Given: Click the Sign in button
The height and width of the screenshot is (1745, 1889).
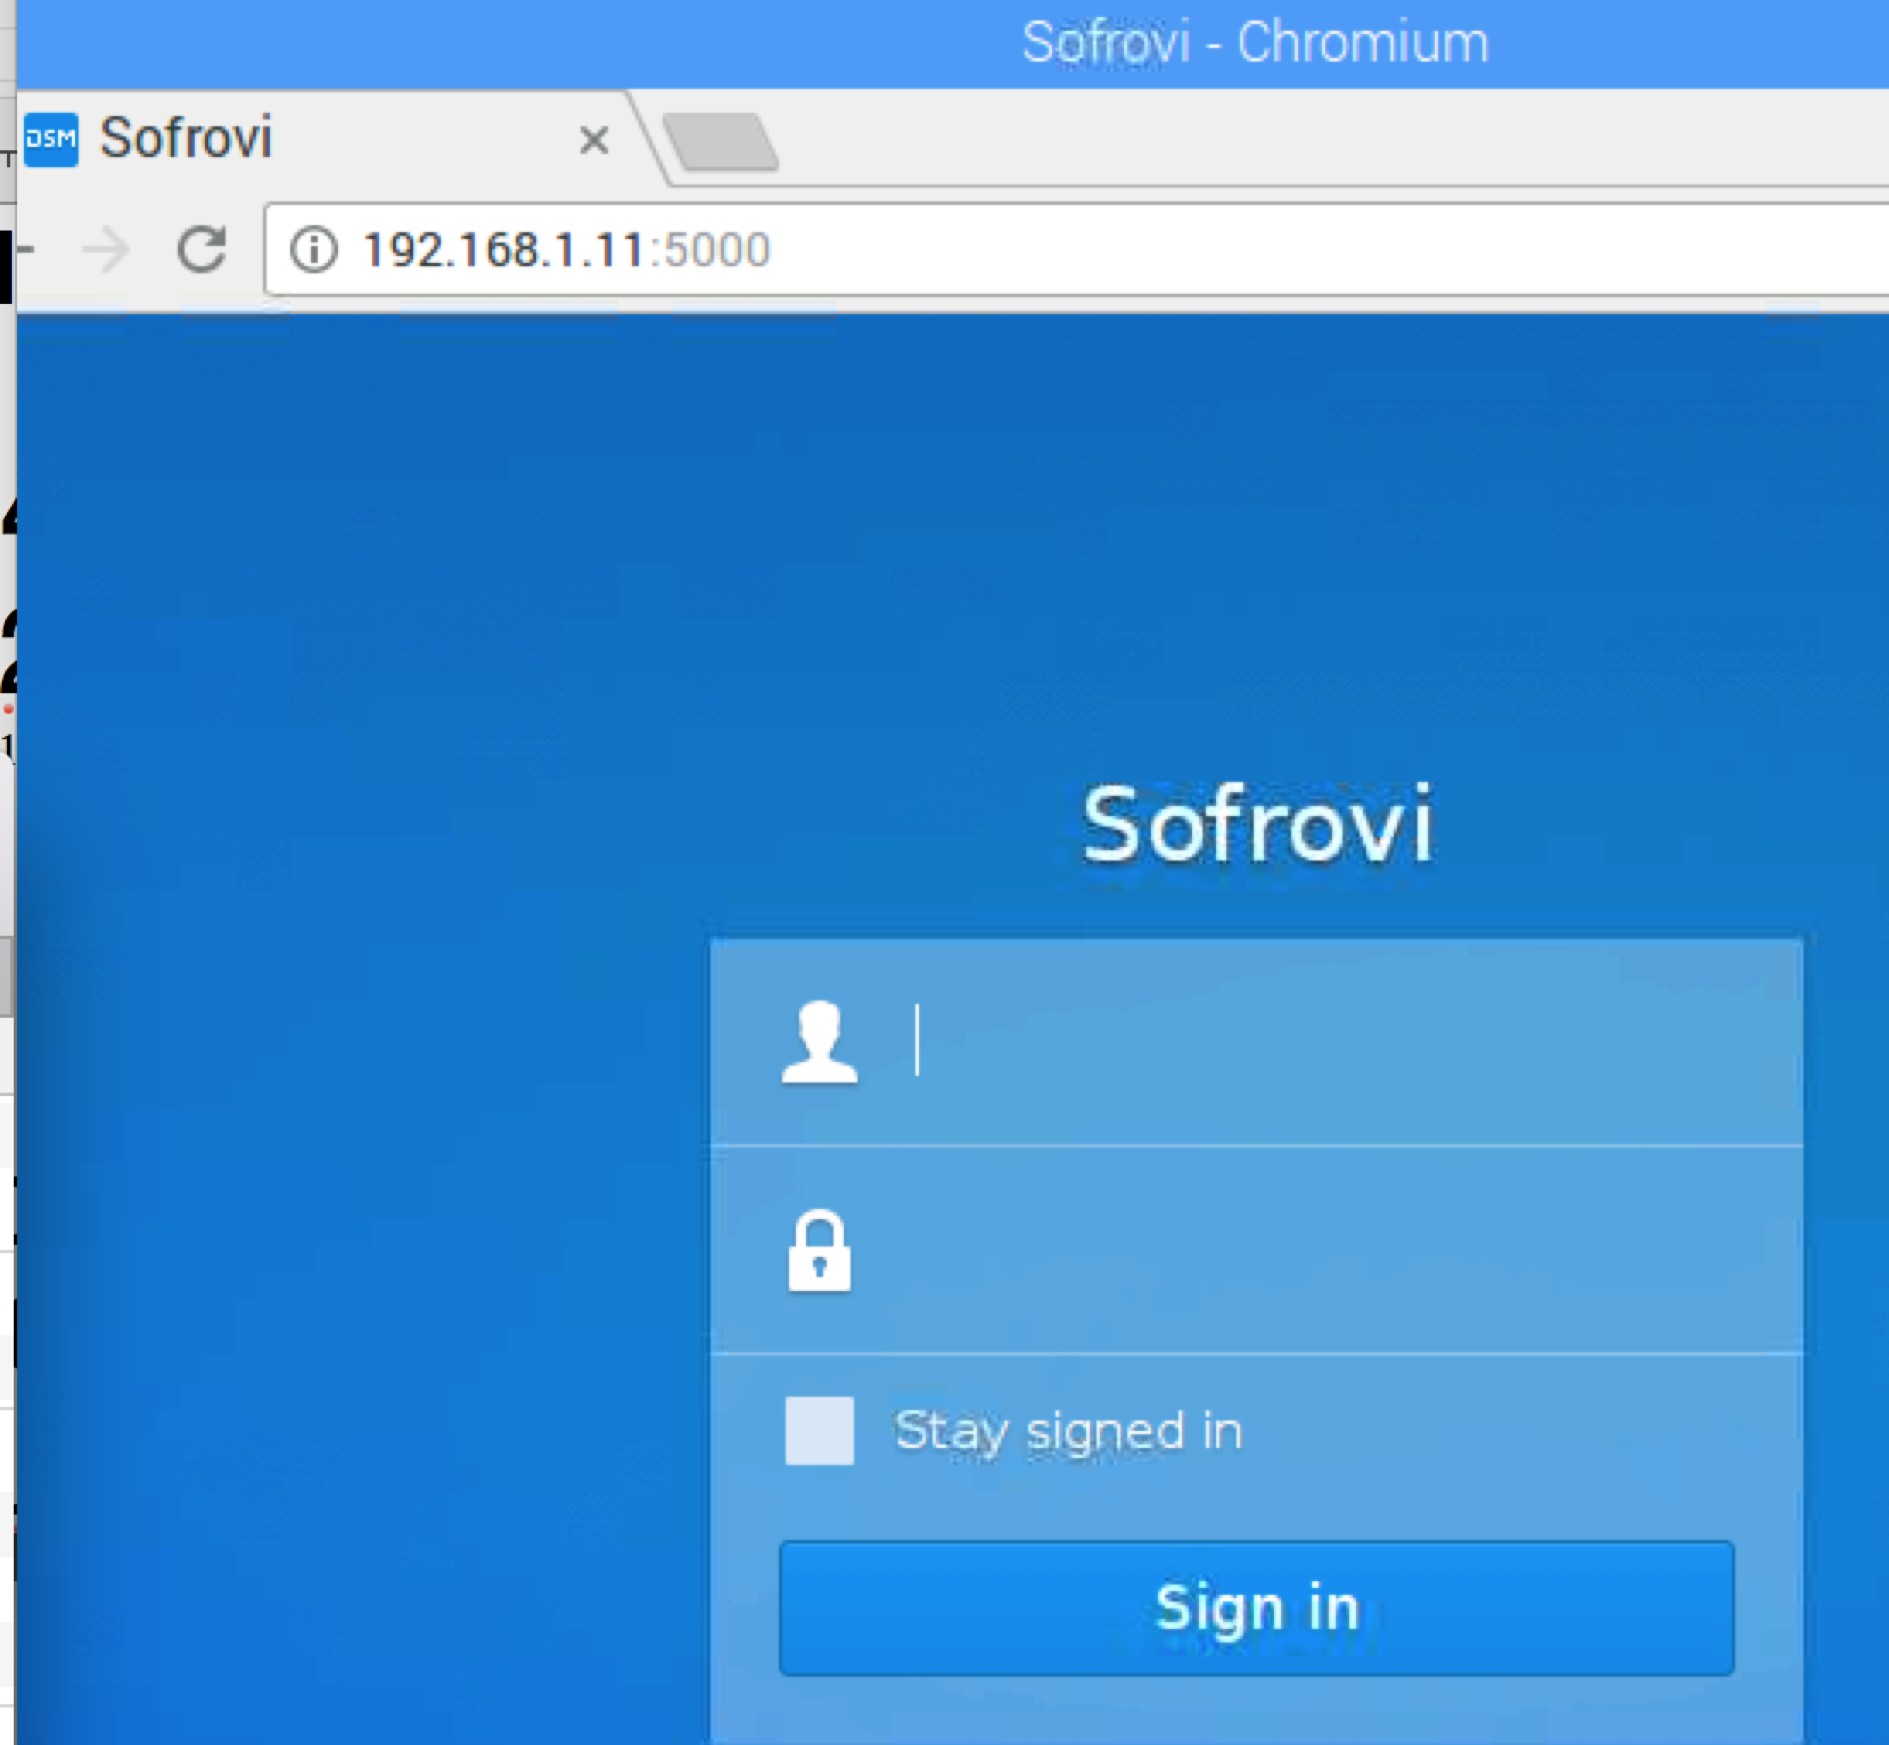Looking at the screenshot, I should [1256, 1608].
